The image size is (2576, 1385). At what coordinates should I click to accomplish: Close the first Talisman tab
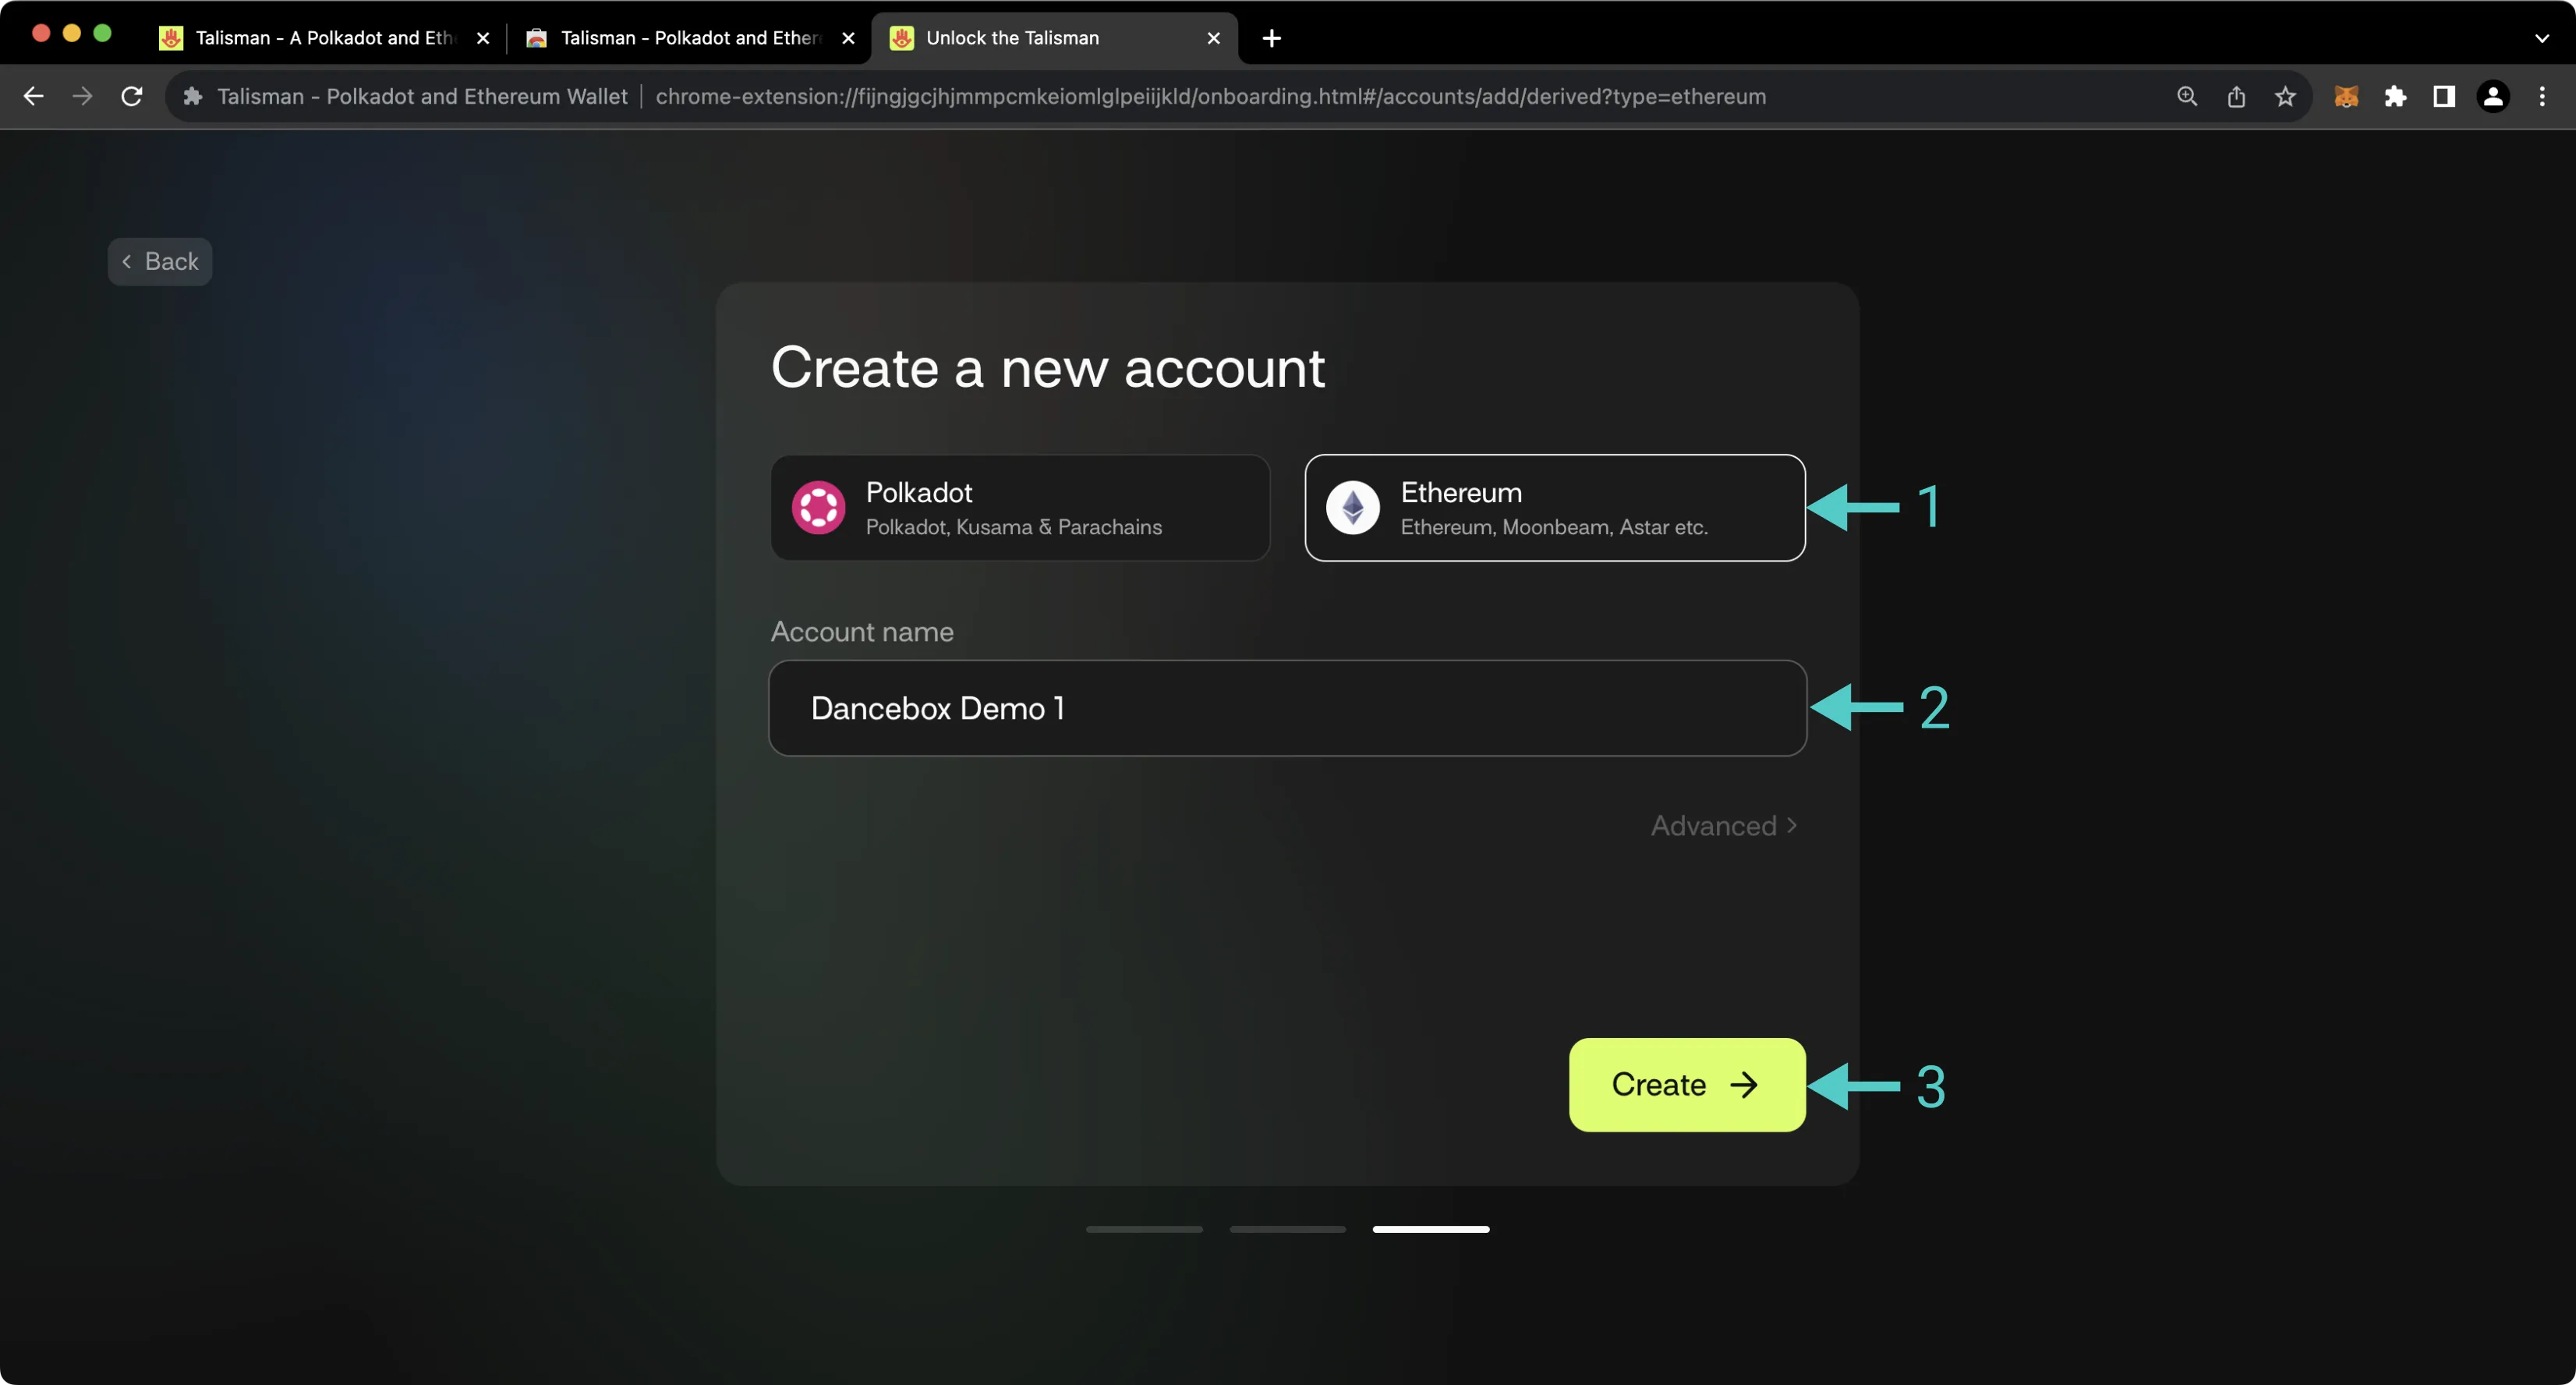tap(483, 38)
